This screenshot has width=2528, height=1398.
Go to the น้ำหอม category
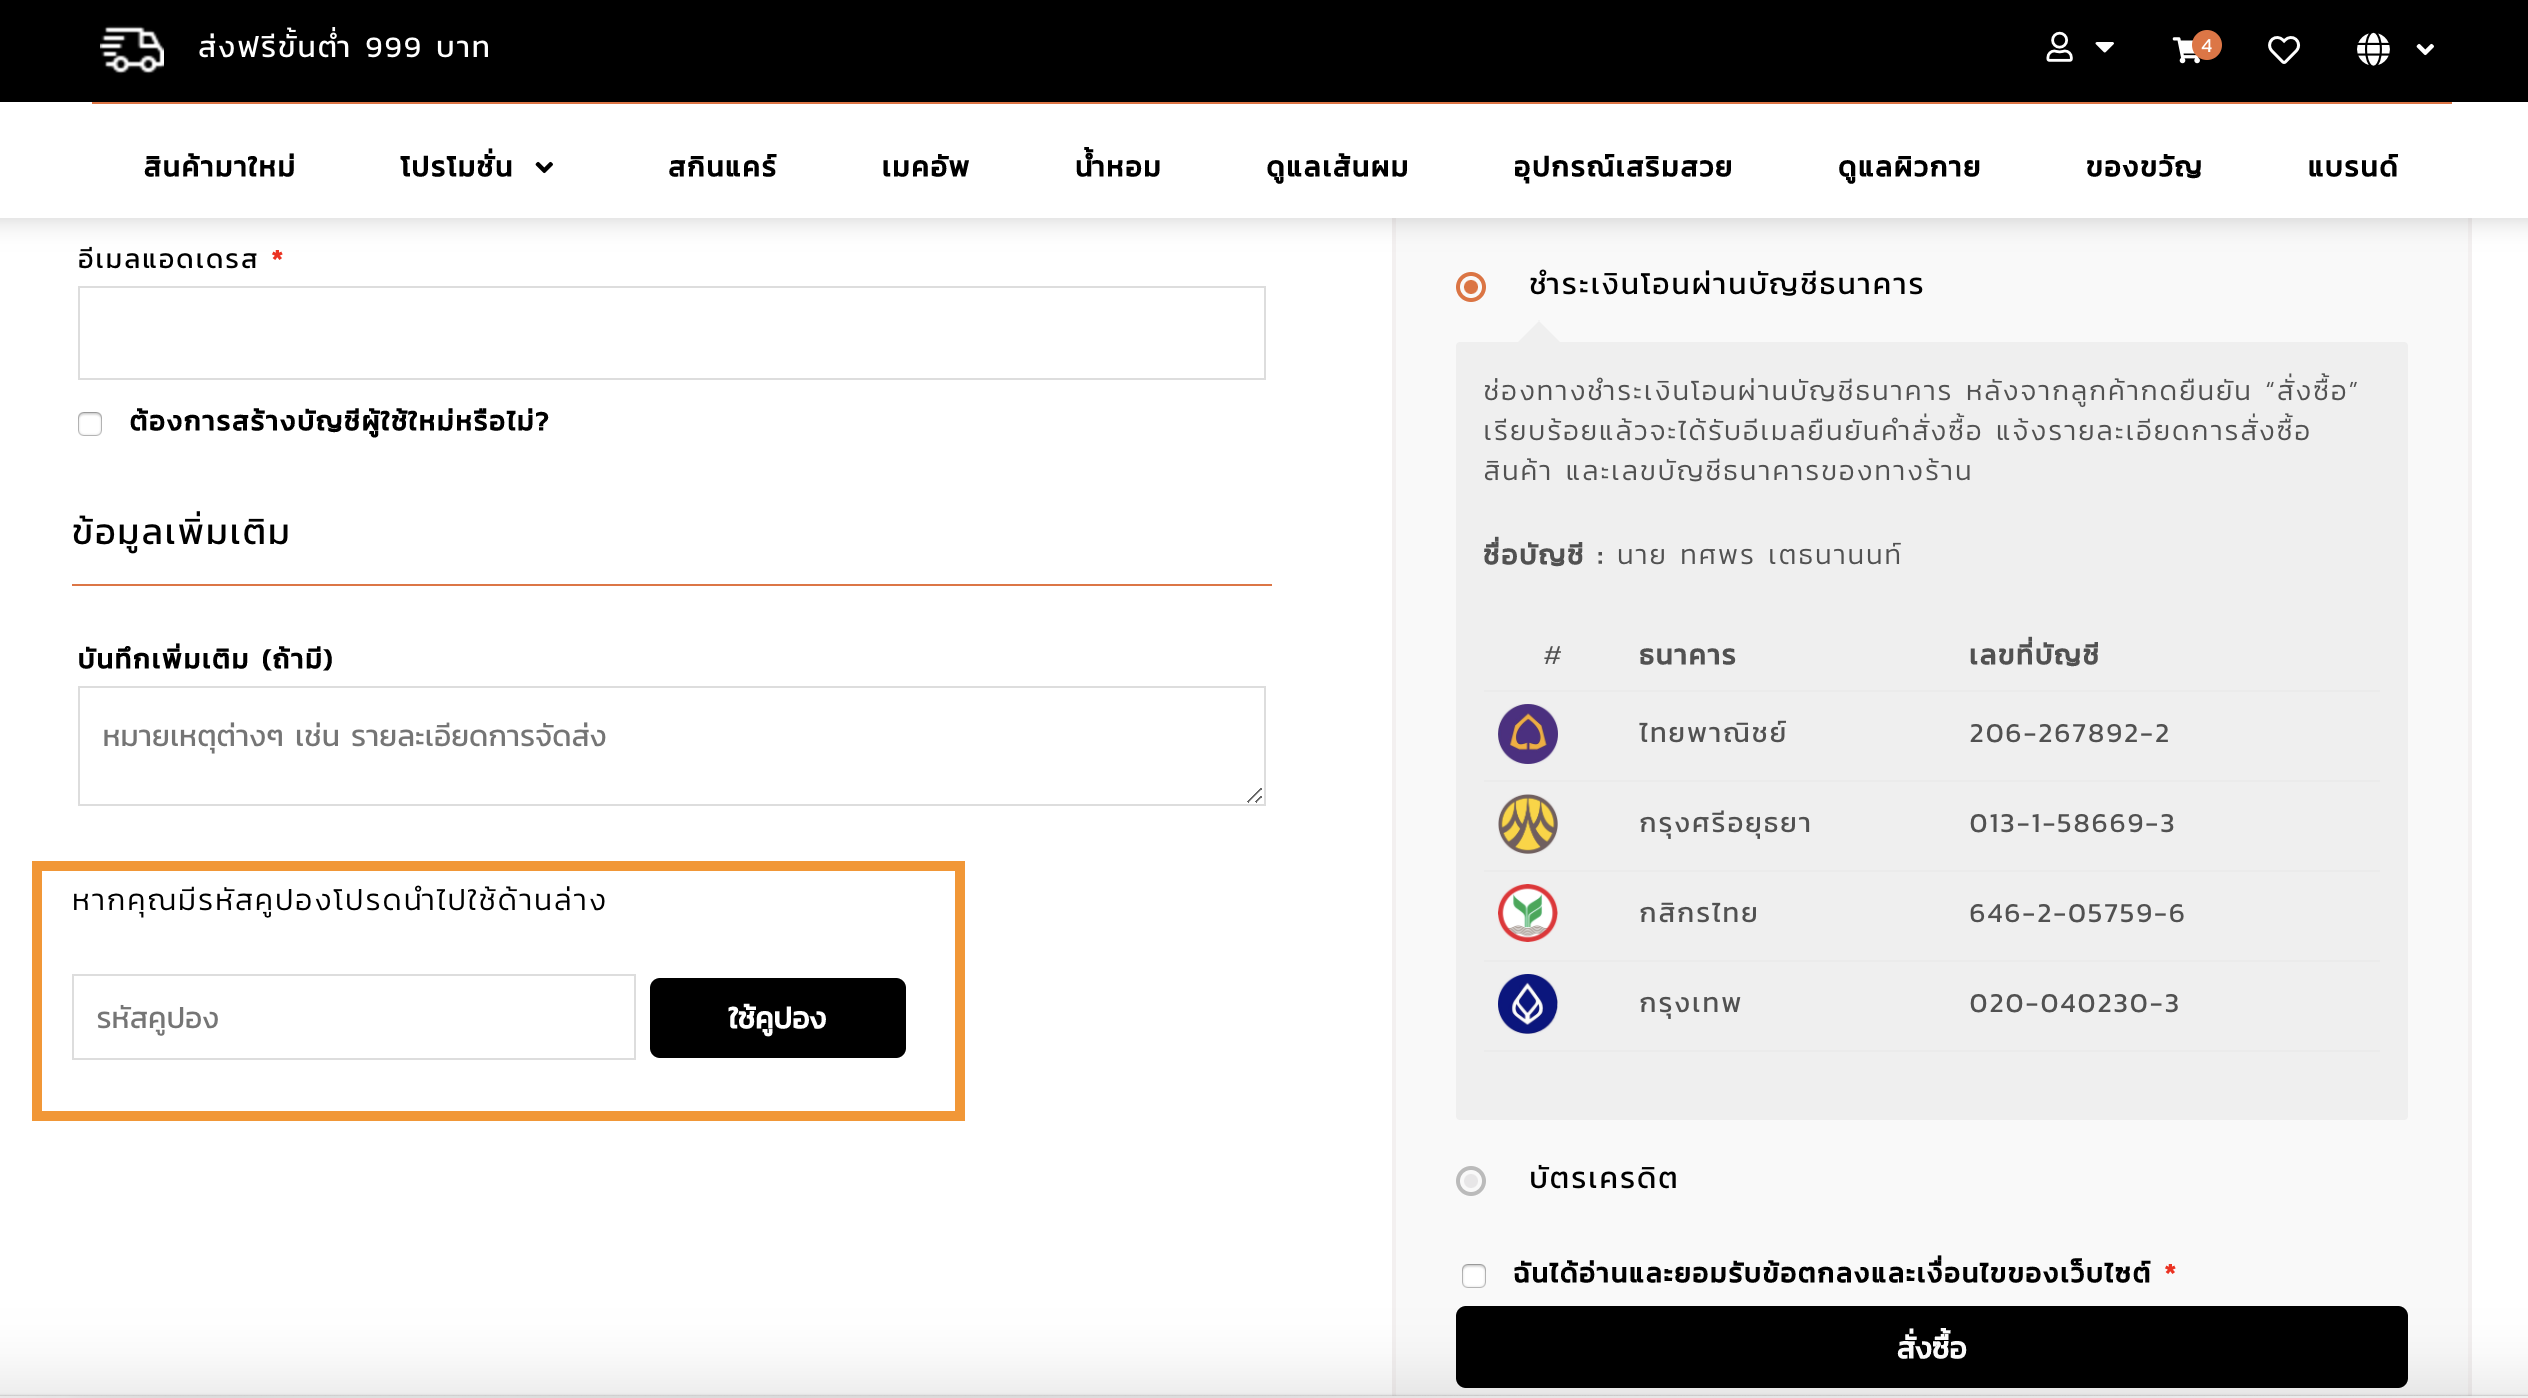(1118, 165)
